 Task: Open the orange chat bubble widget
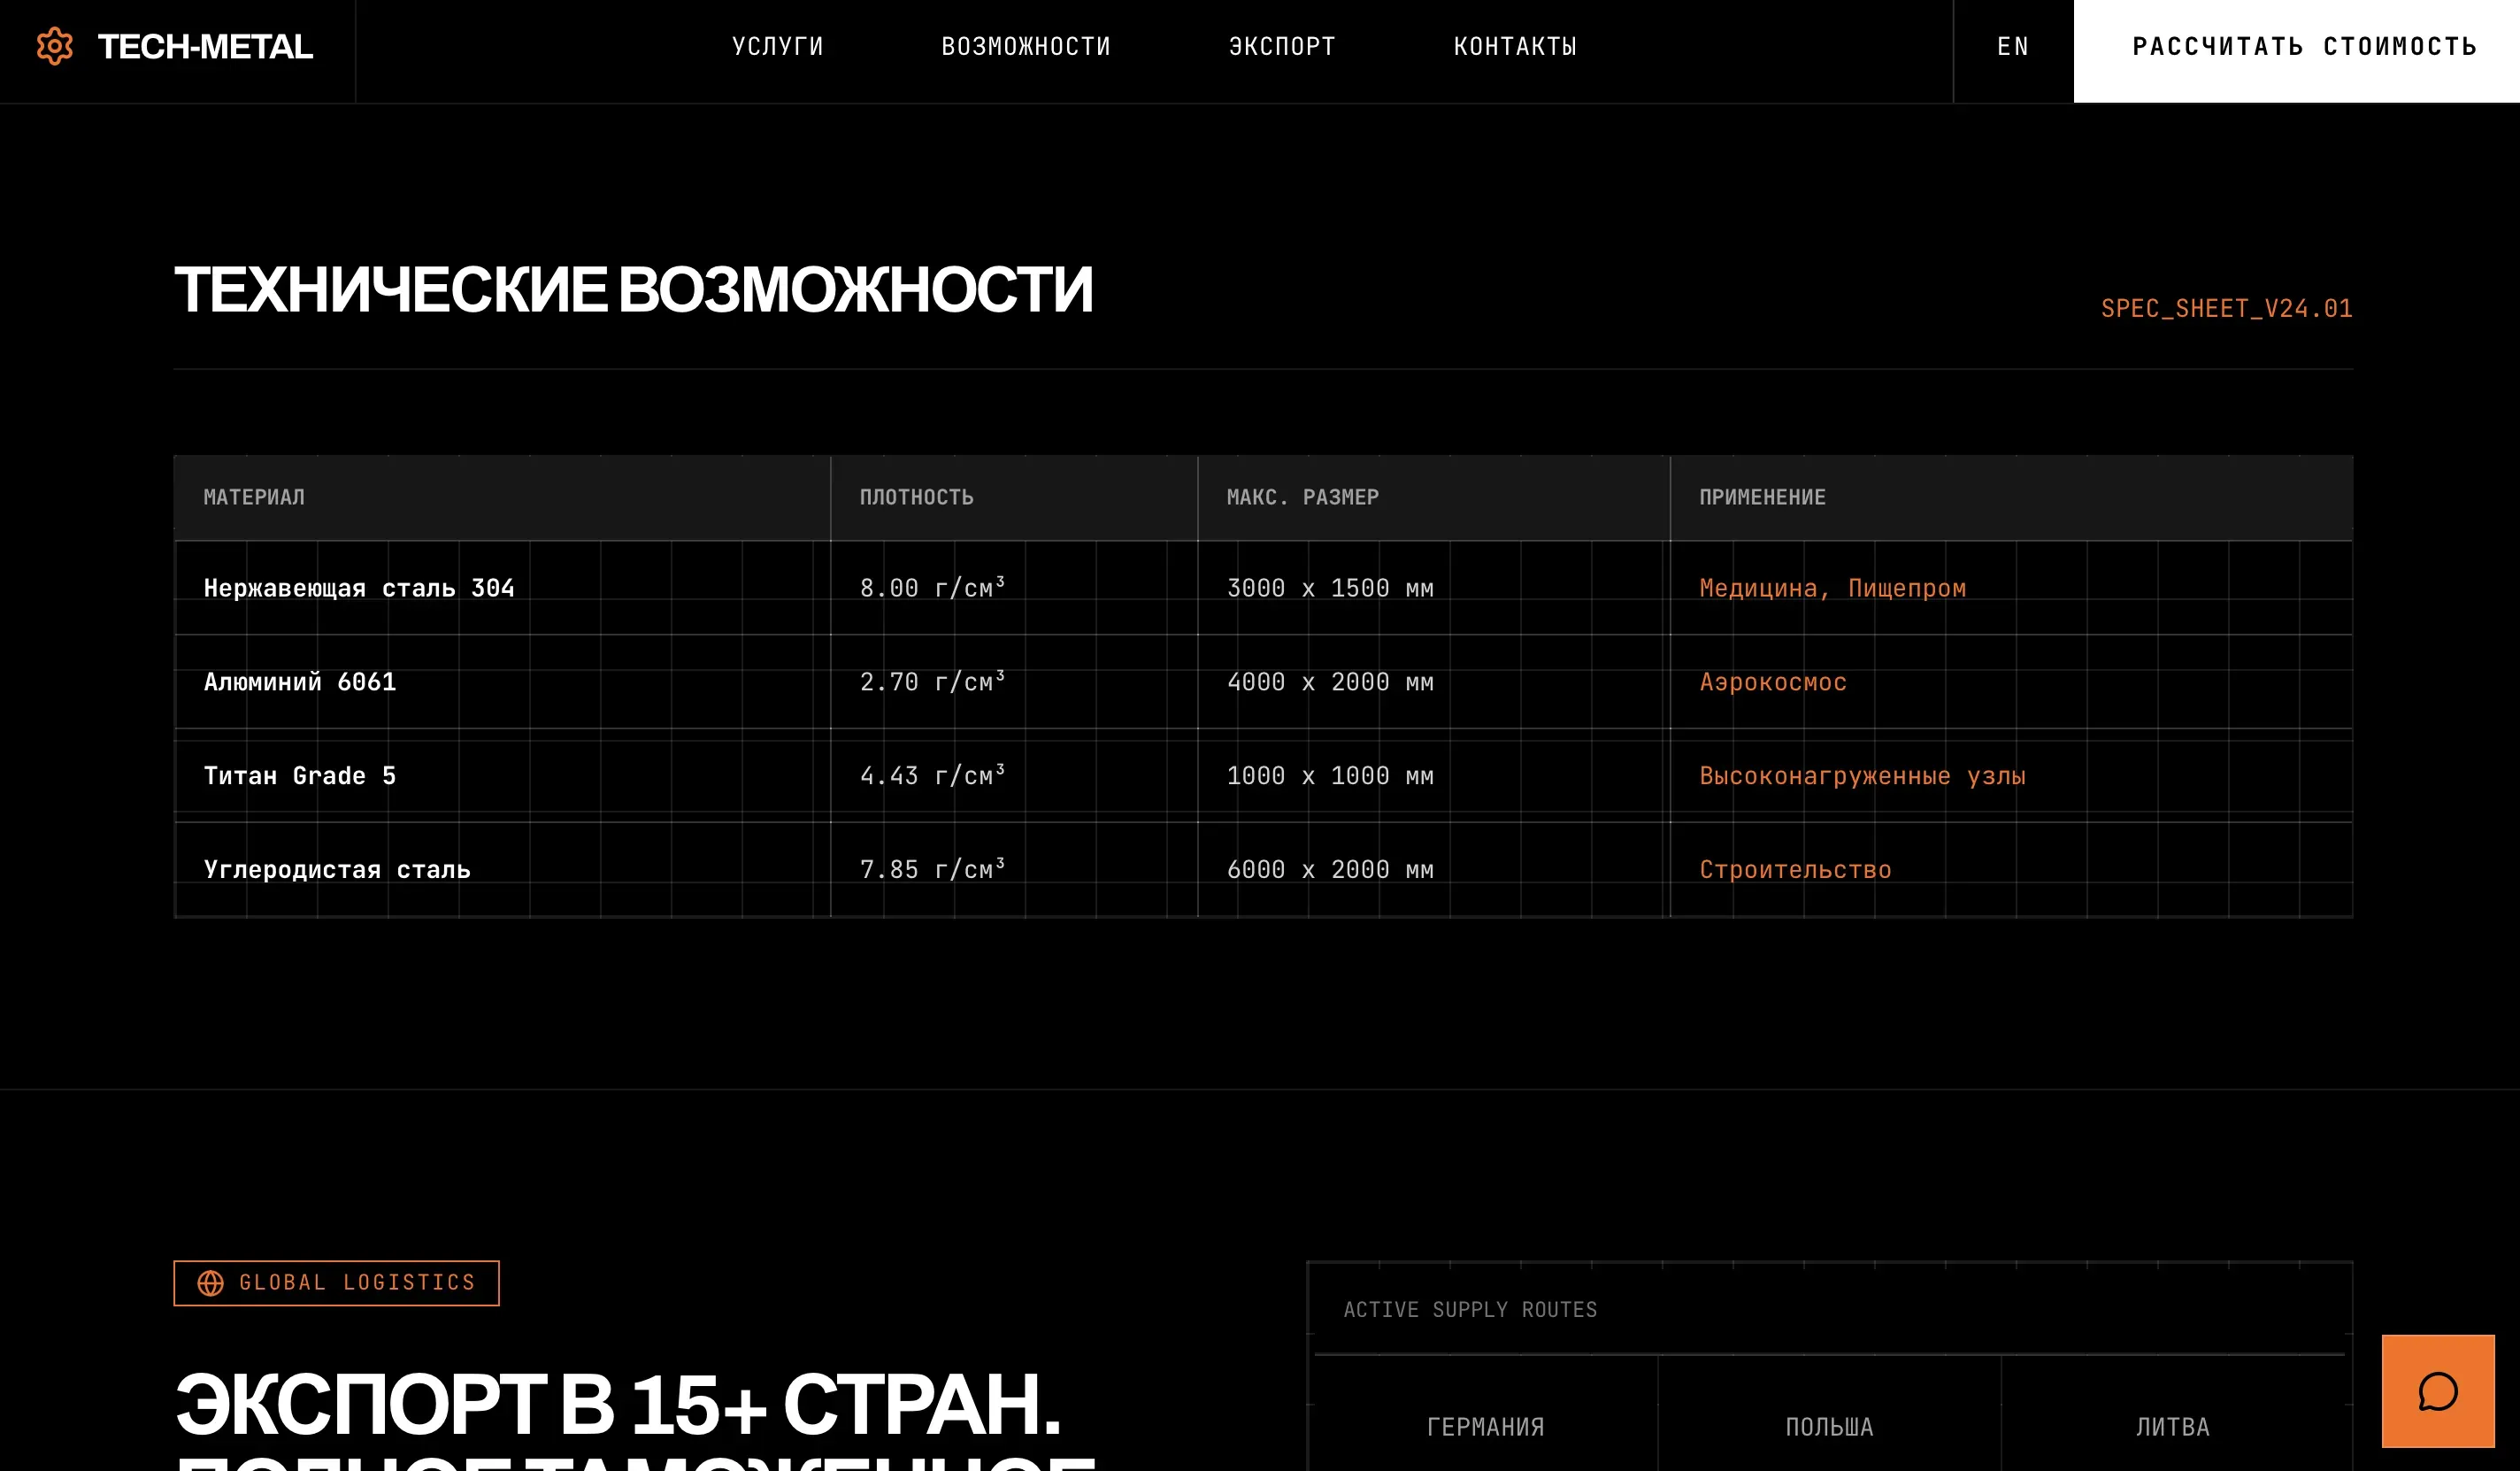click(2437, 1390)
